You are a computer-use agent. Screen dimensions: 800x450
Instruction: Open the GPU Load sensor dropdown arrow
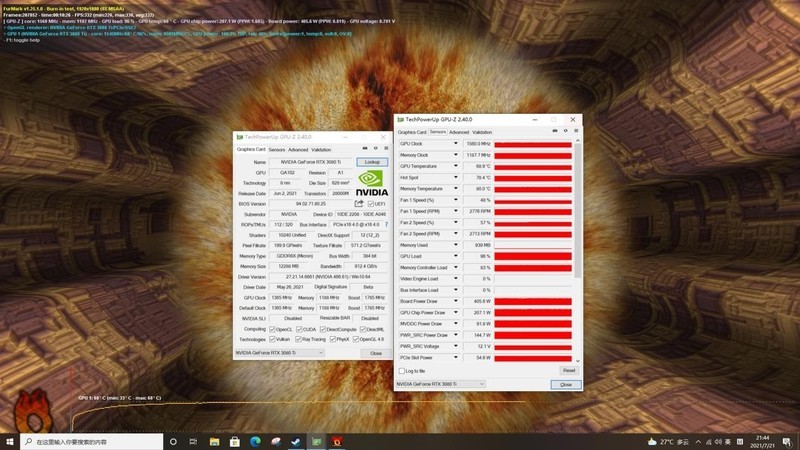[456, 256]
